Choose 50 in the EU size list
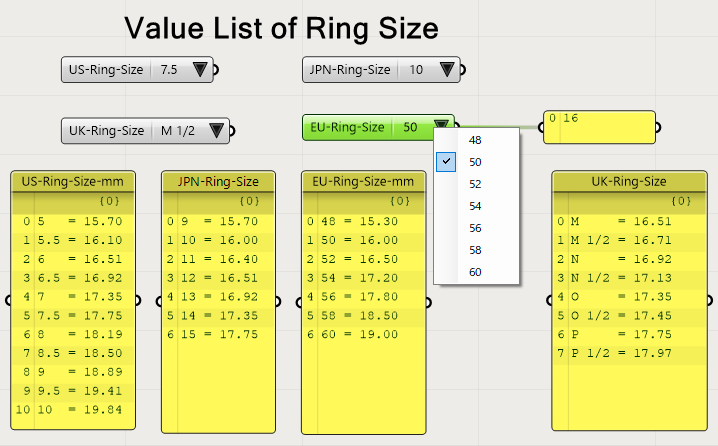 (x=475, y=162)
